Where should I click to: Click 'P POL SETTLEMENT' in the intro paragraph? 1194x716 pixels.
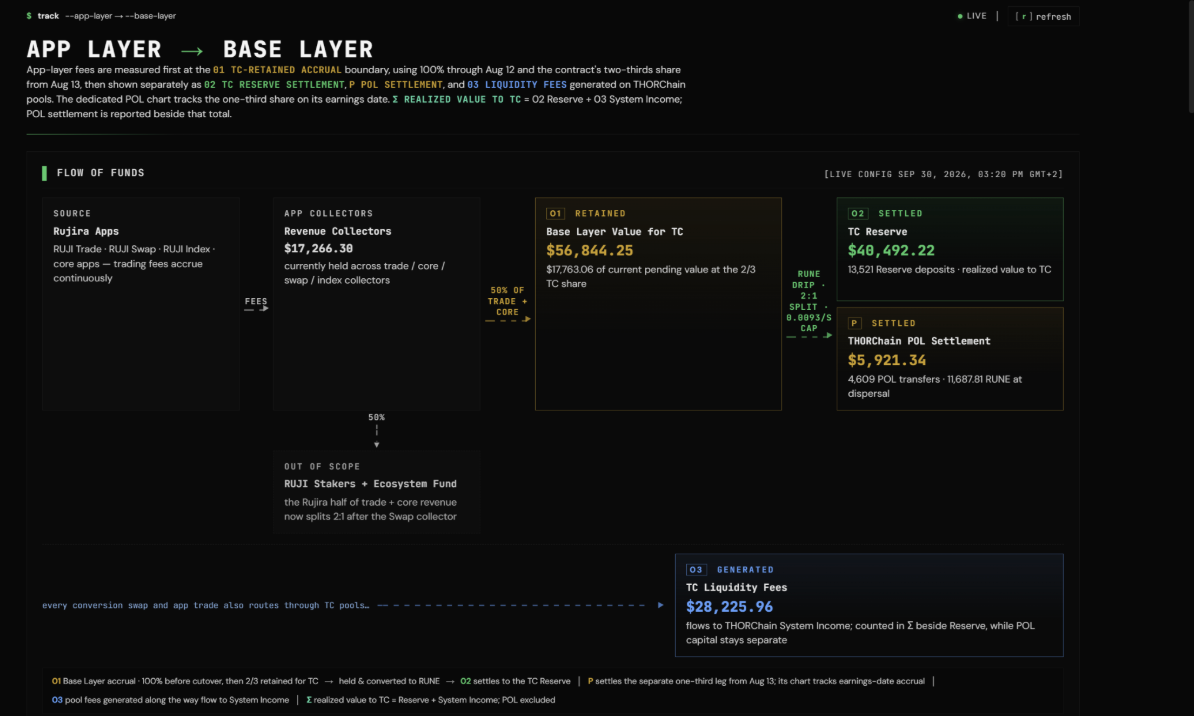(395, 85)
